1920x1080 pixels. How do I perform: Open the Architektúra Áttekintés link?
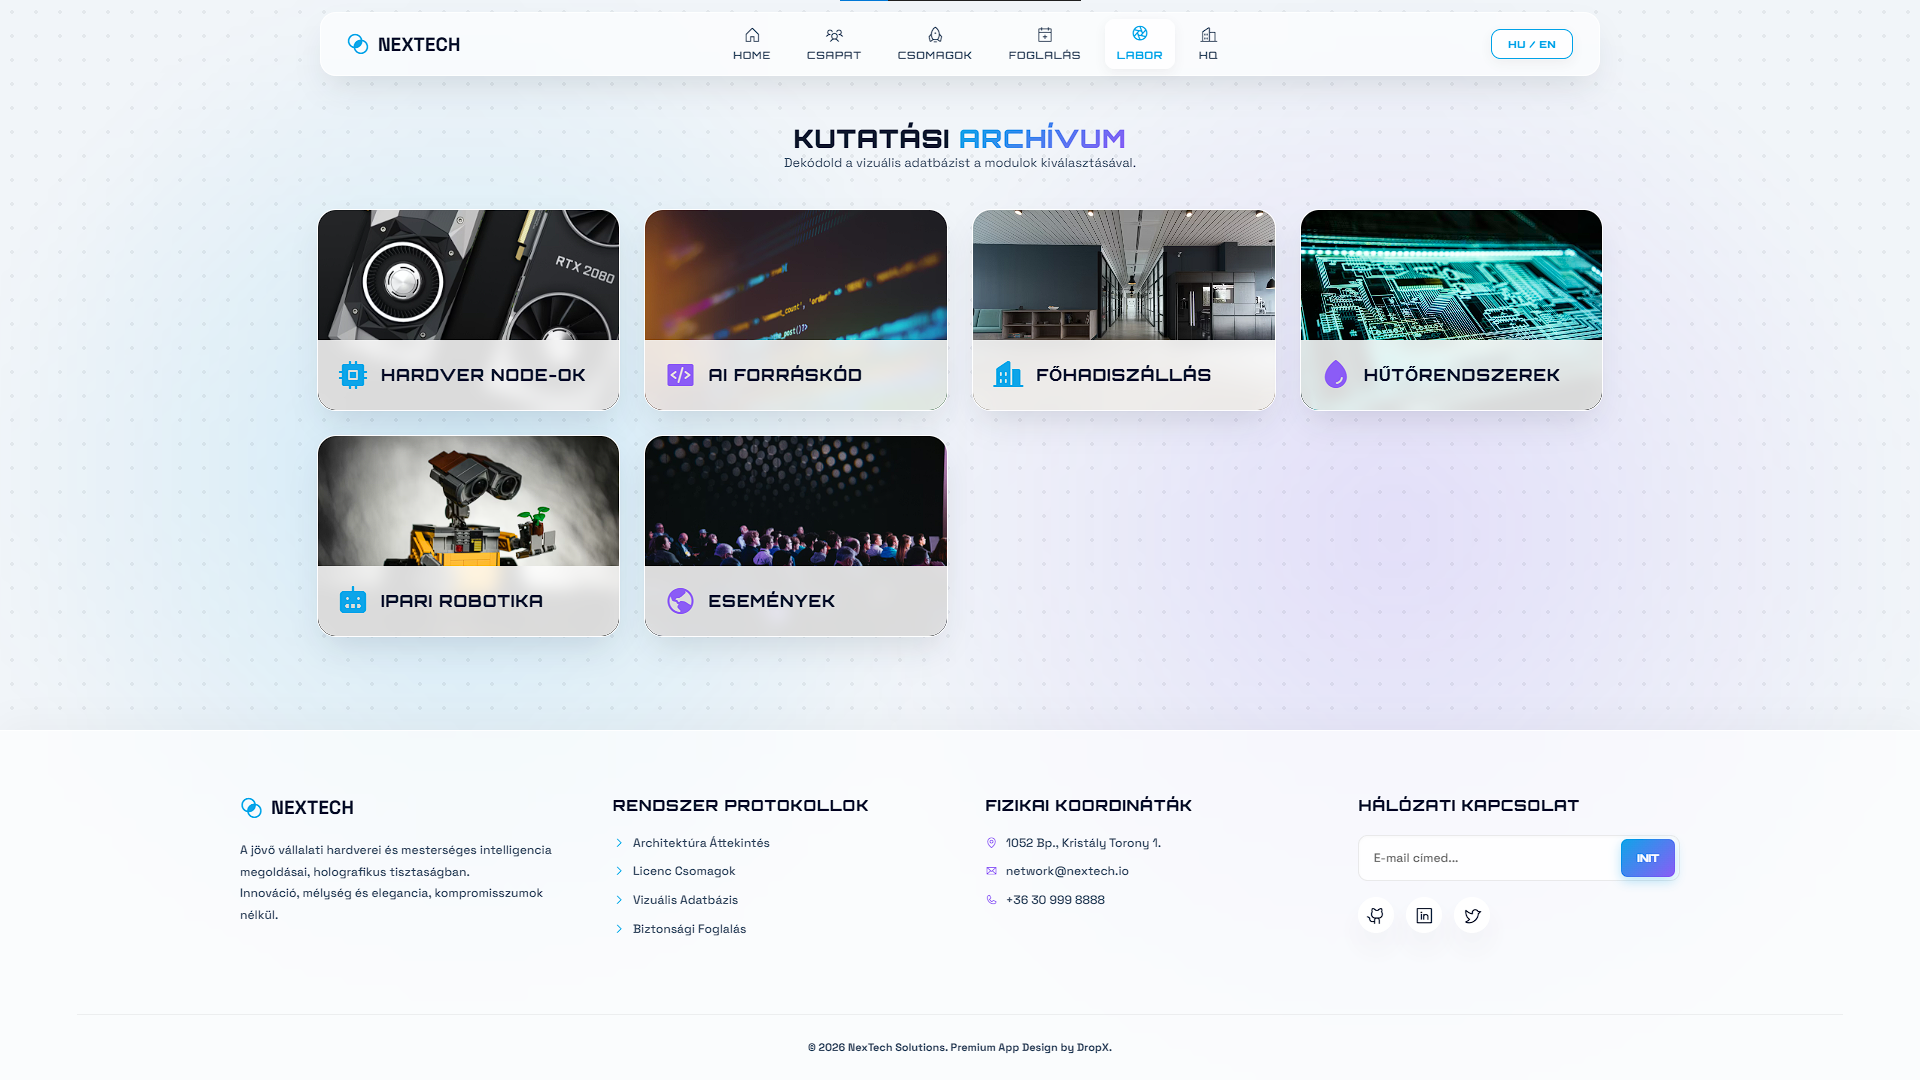701,843
